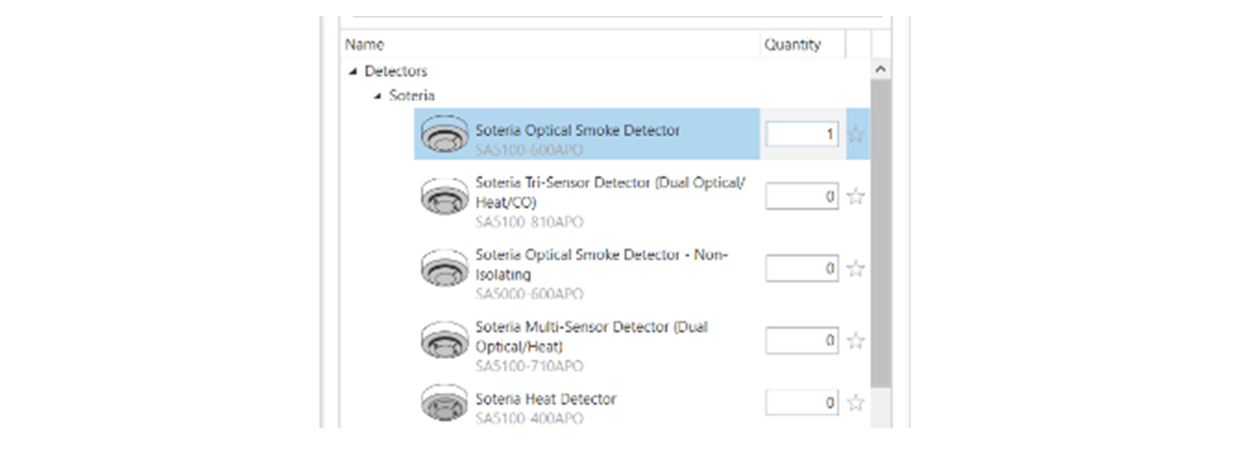
Task: Favorite the Multi-Sensor Detector star
Action: [855, 340]
